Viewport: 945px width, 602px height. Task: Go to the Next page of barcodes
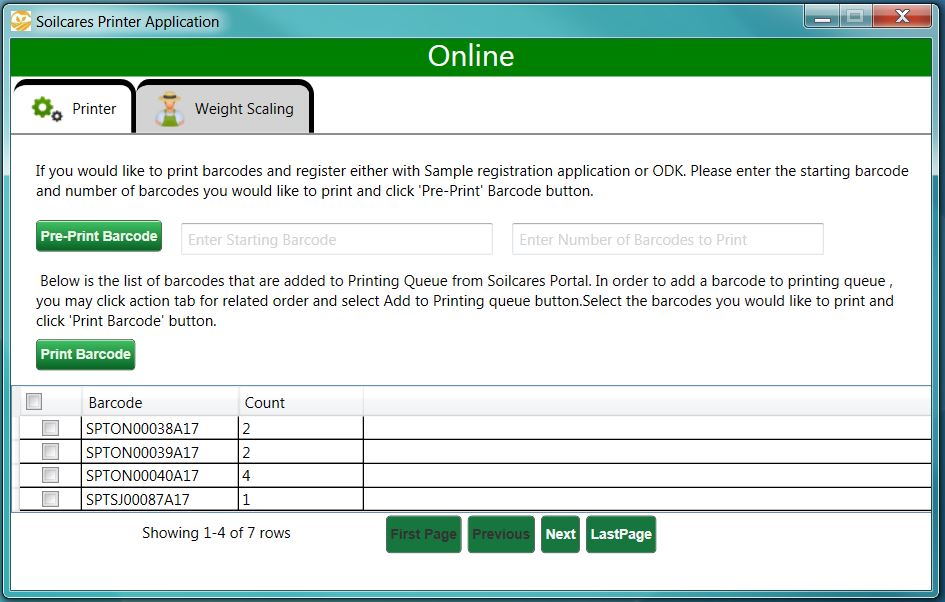coord(560,534)
